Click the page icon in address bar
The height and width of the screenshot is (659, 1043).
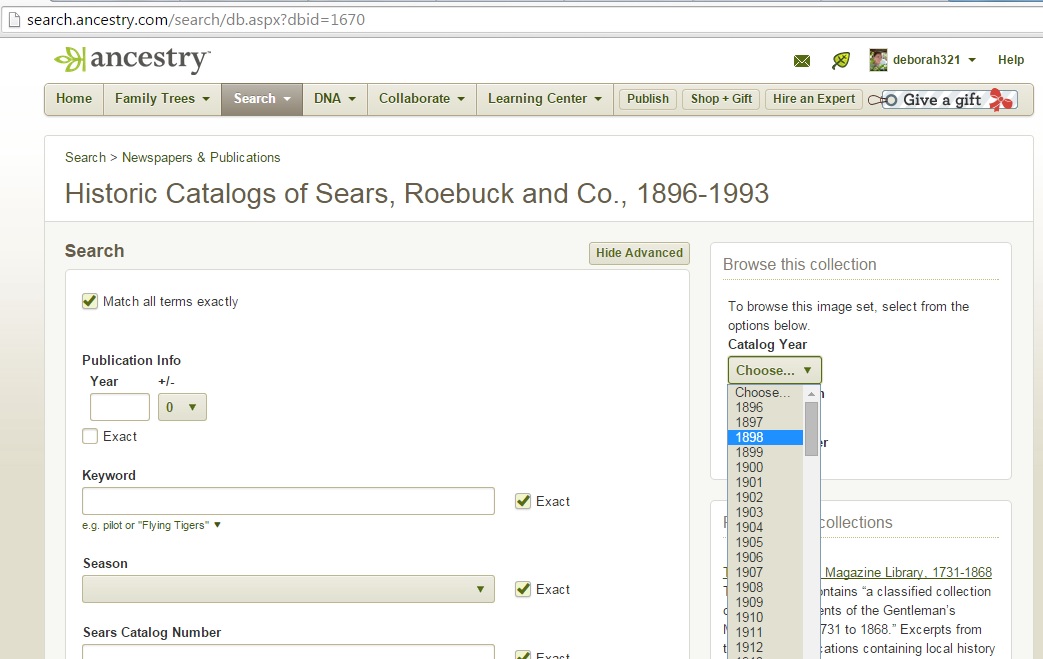tap(13, 20)
